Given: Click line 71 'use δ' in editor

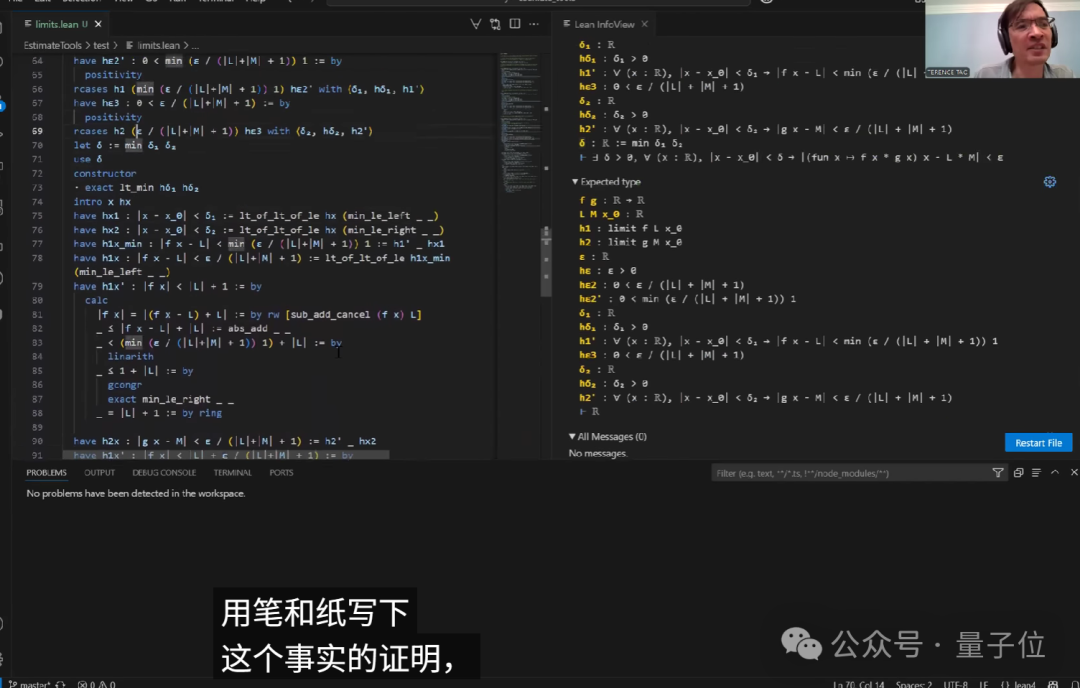Looking at the screenshot, I should [x=87, y=159].
